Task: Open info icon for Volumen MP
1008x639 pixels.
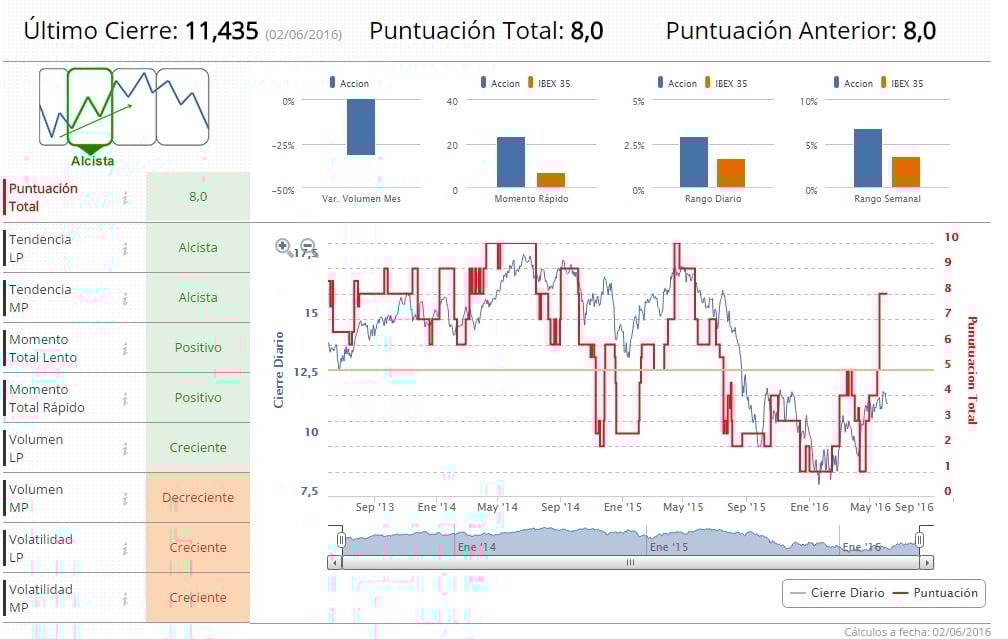Action: [125, 499]
